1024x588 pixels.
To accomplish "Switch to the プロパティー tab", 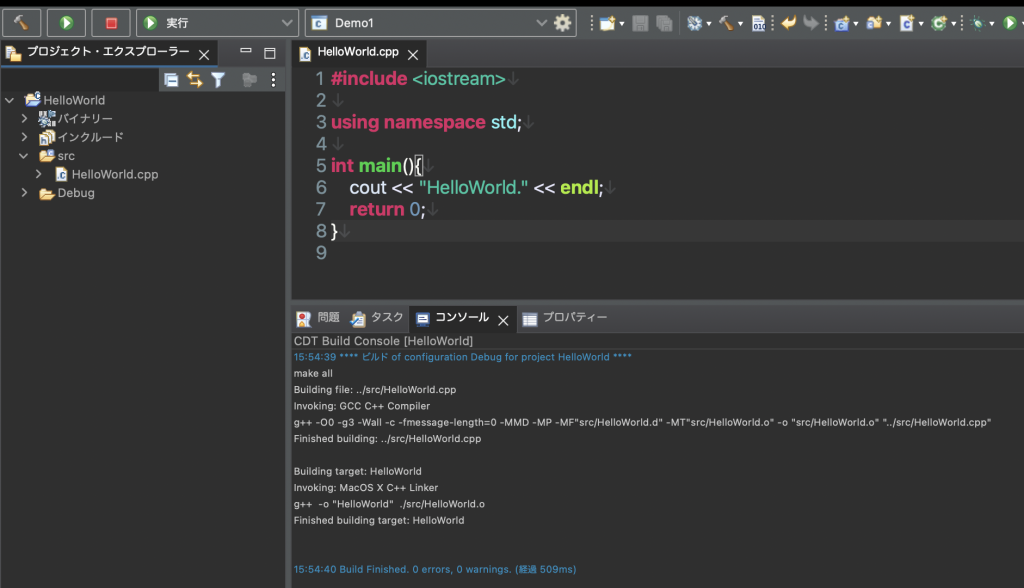I will coord(565,318).
